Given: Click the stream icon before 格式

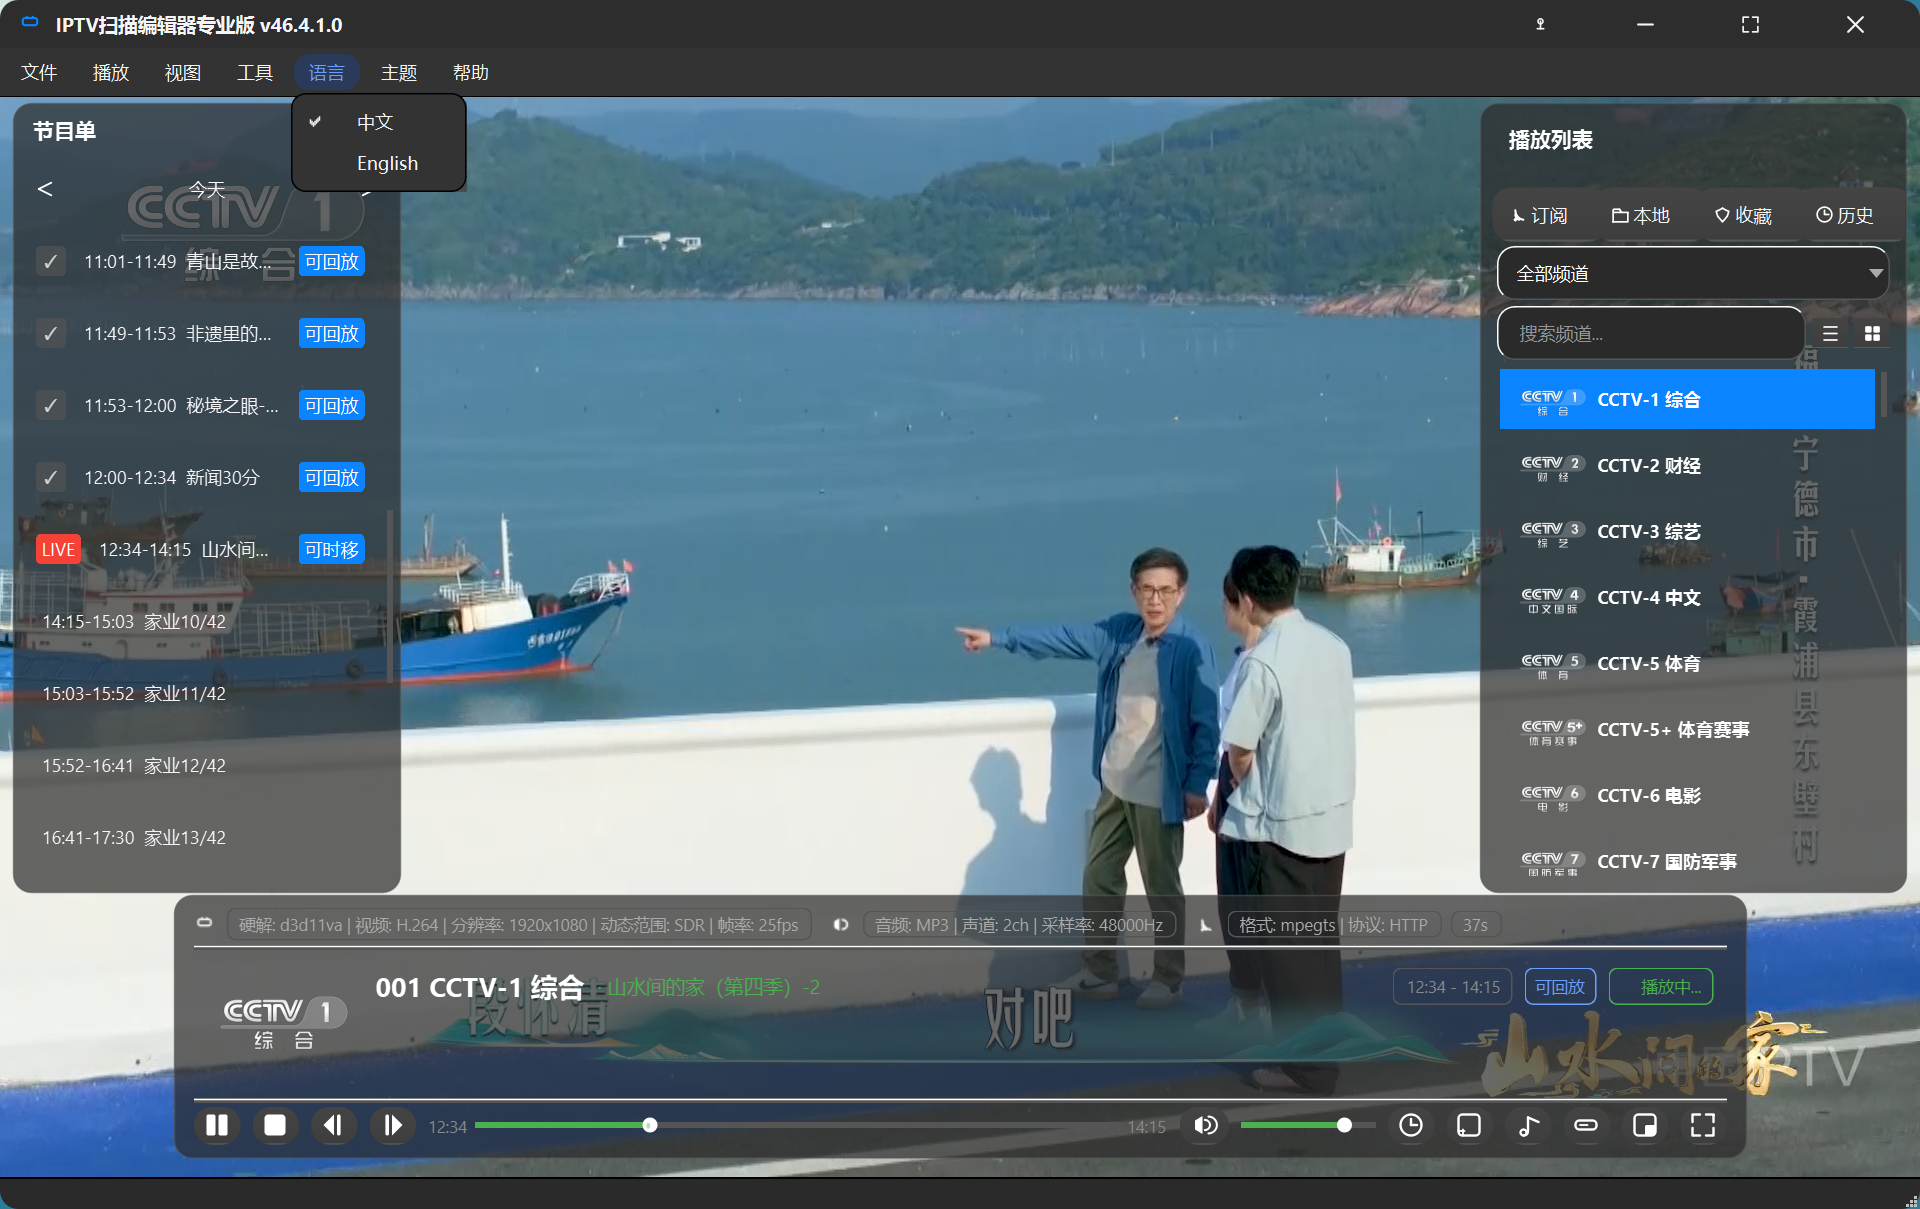Looking at the screenshot, I should pyautogui.click(x=1206, y=925).
